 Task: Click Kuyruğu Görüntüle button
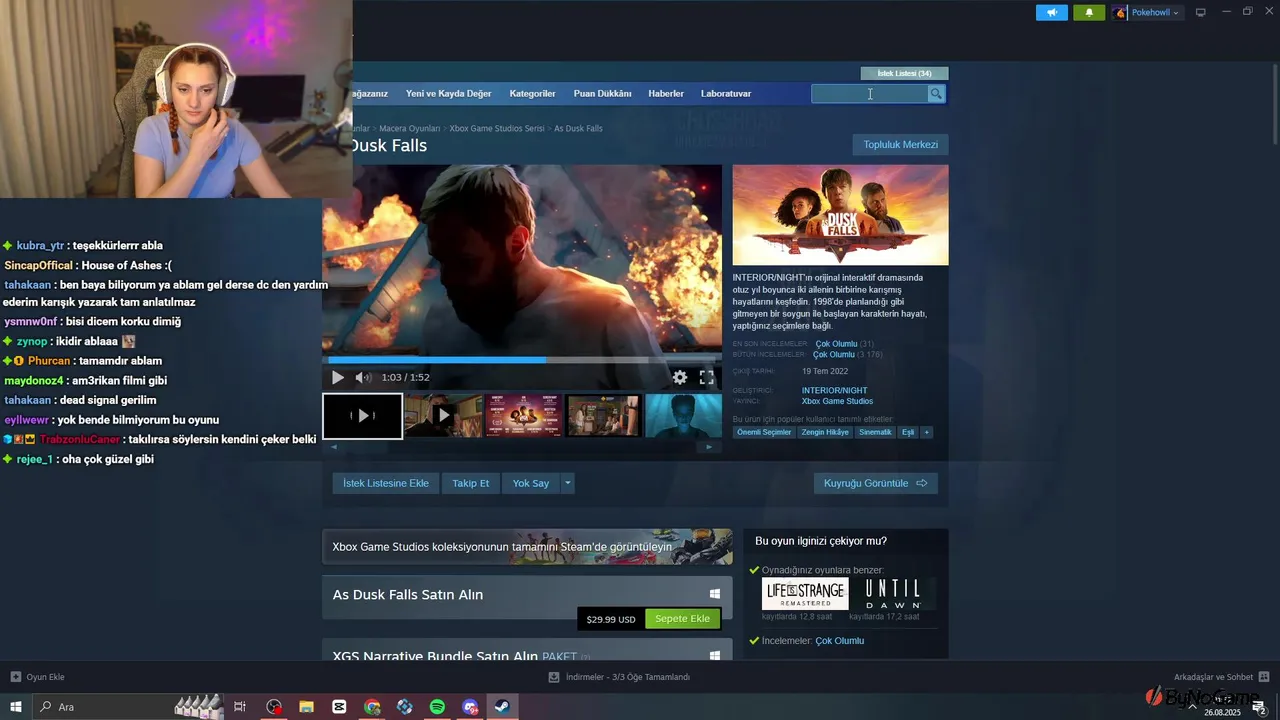pos(875,483)
